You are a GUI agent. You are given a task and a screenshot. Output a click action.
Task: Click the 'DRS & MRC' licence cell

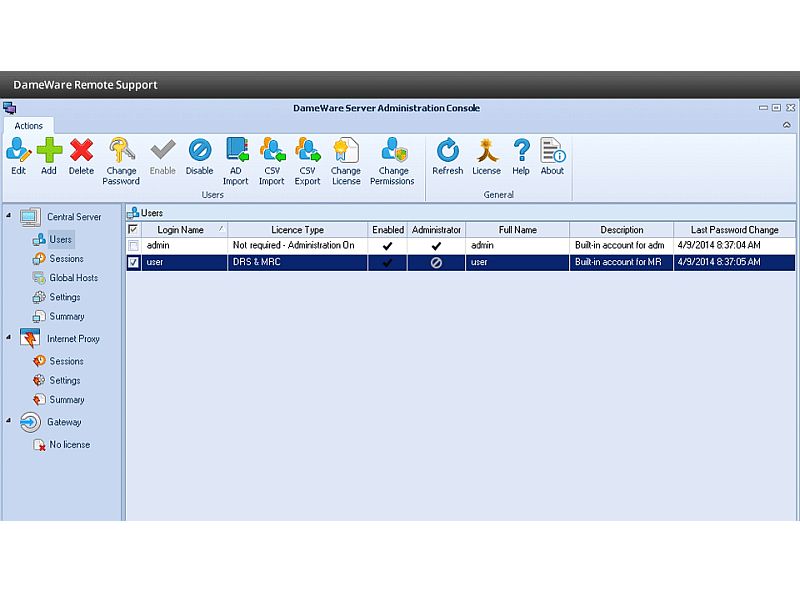tap(297, 262)
